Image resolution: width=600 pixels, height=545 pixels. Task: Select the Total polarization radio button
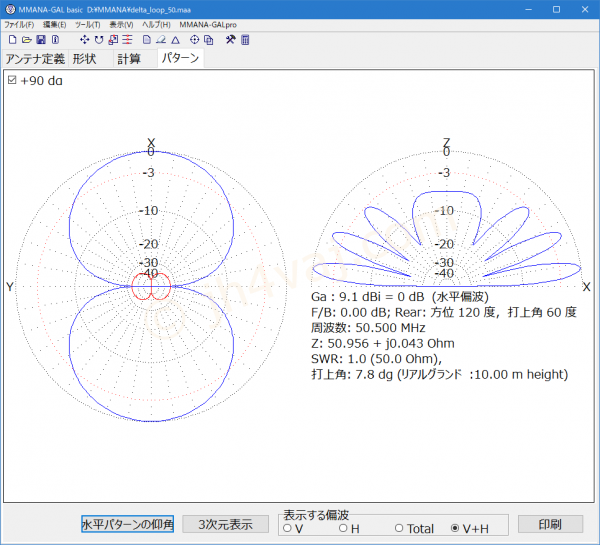point(399,528)
